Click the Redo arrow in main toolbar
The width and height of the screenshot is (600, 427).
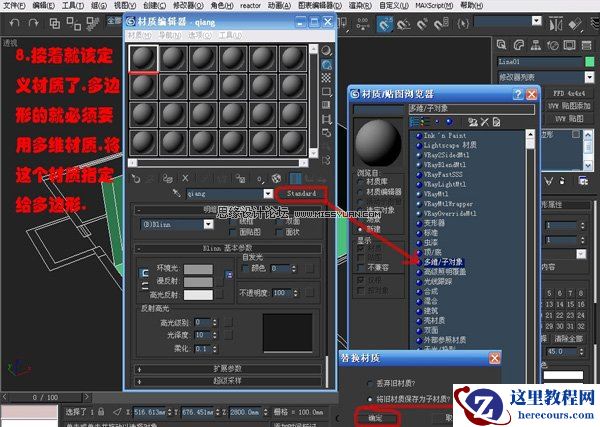tap(34, 23)
